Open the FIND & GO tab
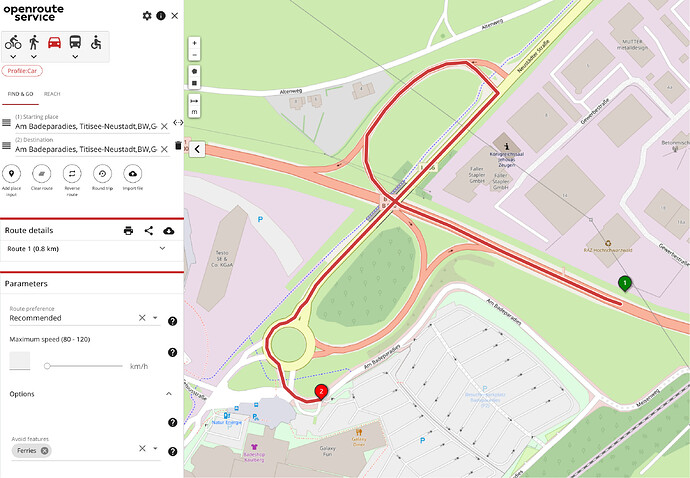Screen dimensions: 690x478 pos(20,94)
